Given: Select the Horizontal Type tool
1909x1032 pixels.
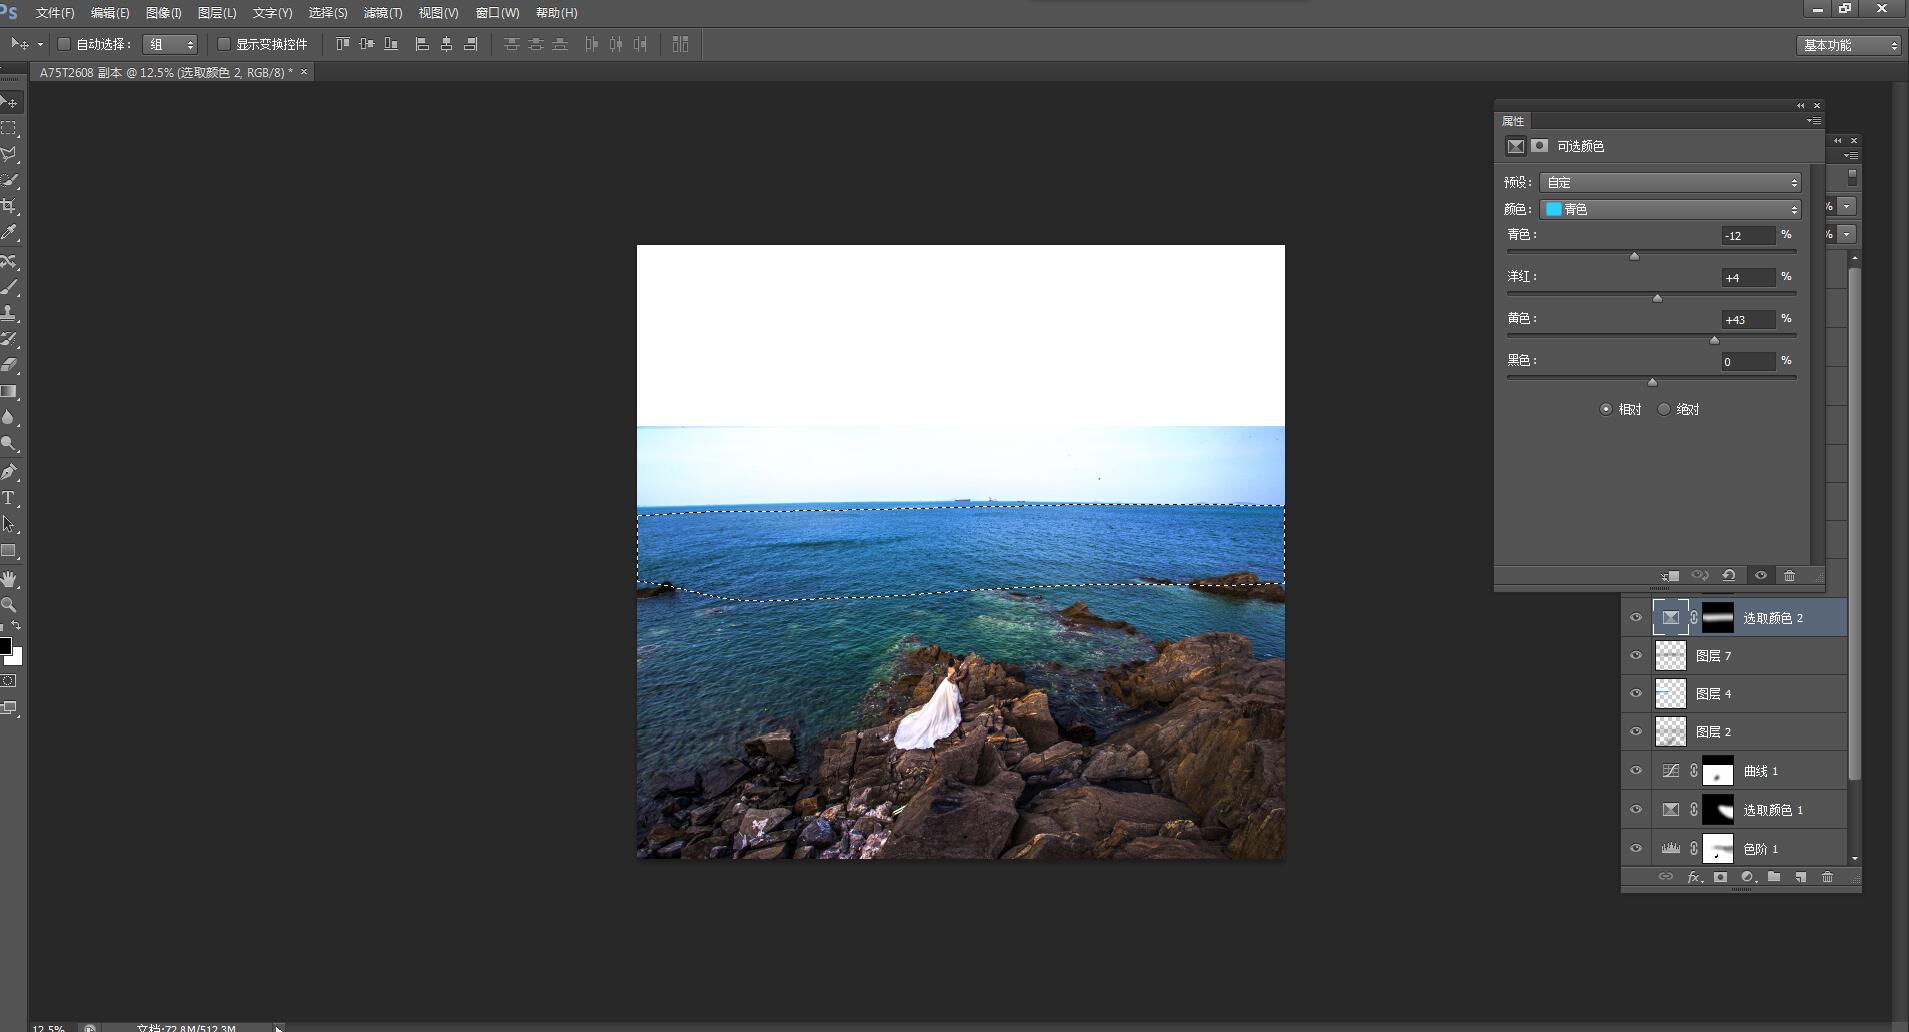Looking at the screenshot, I should pos(9,498).
